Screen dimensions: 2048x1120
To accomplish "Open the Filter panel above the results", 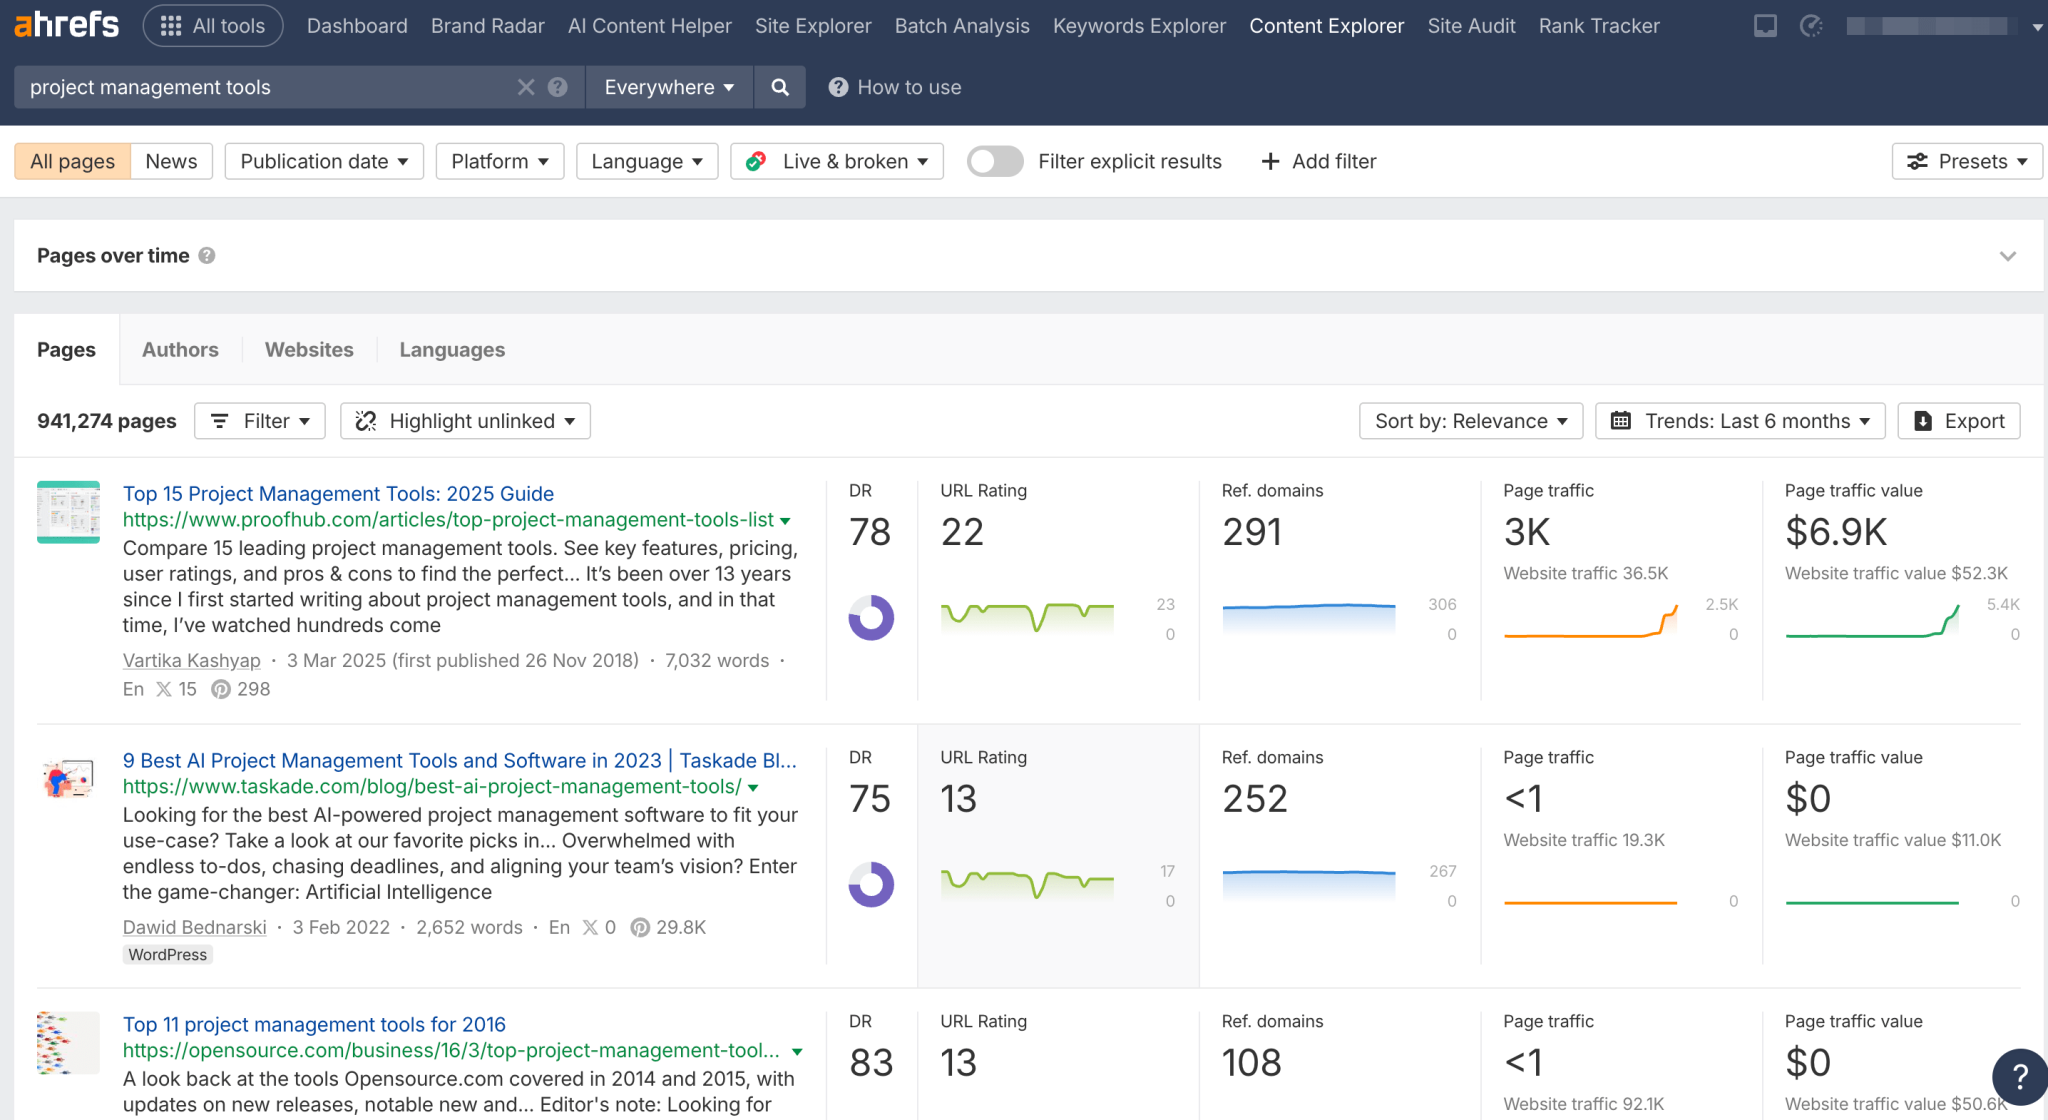I will click(259, 420).
